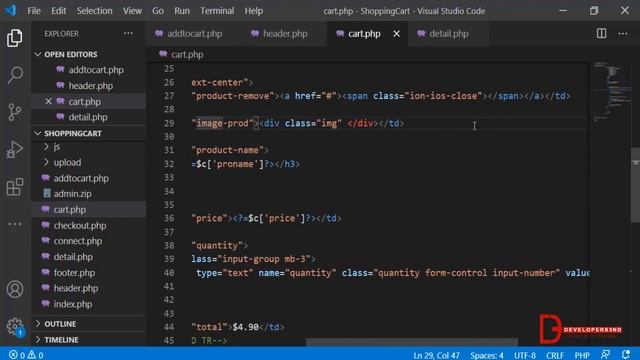Open the Source Control view icon
The width and height of the screenshot is (640, 360).
[x=15, y=112]
